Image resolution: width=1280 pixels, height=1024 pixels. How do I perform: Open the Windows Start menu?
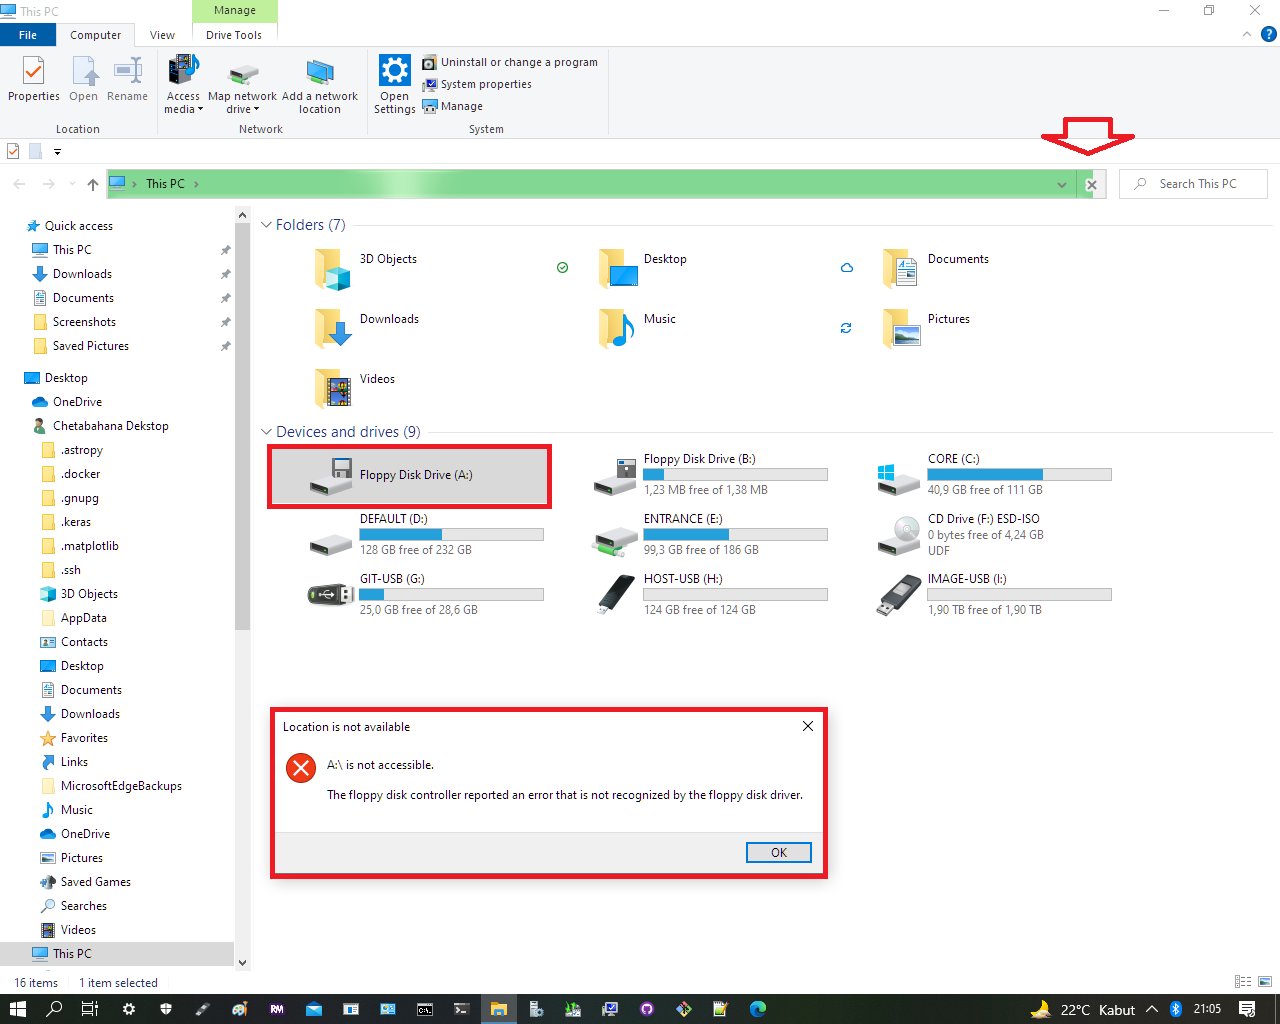tap(17, 1009)
